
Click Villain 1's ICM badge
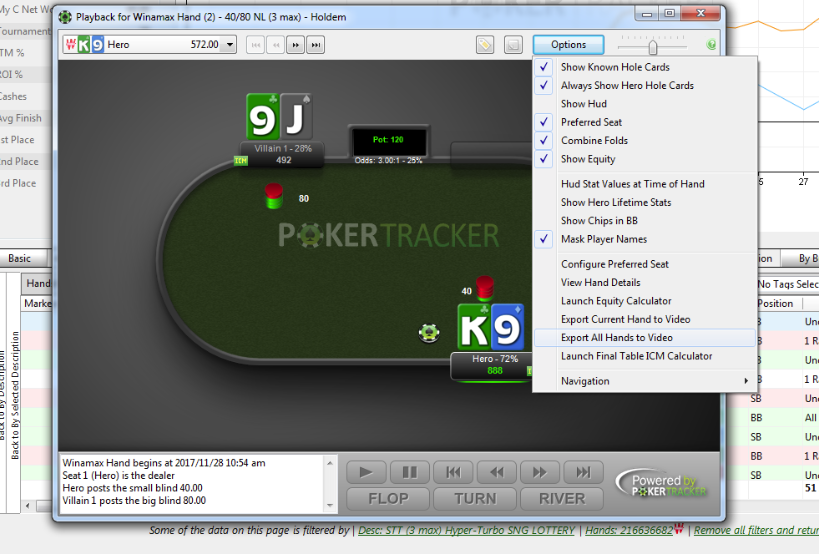pyautogui.click(x=241, y=160)
